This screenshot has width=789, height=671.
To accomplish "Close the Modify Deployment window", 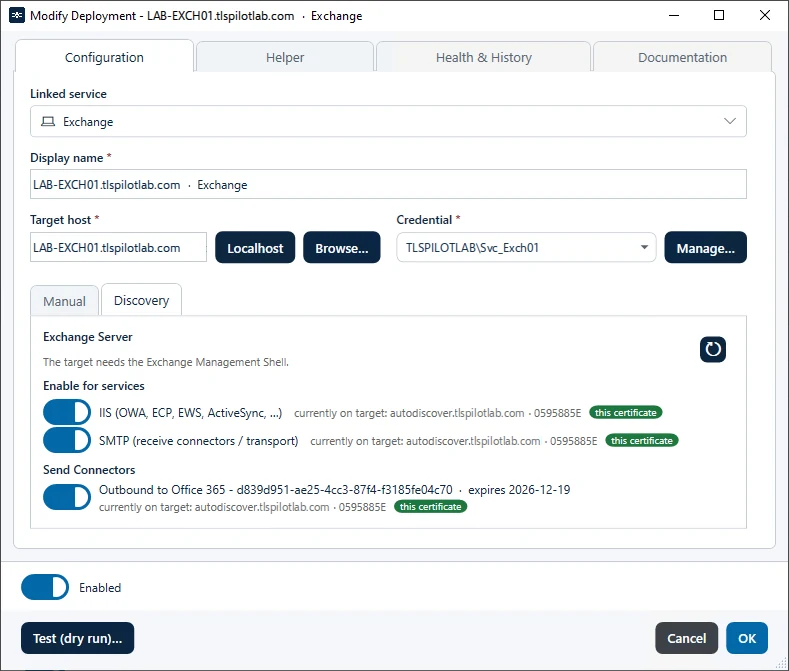I will click(x=764, y=15).
